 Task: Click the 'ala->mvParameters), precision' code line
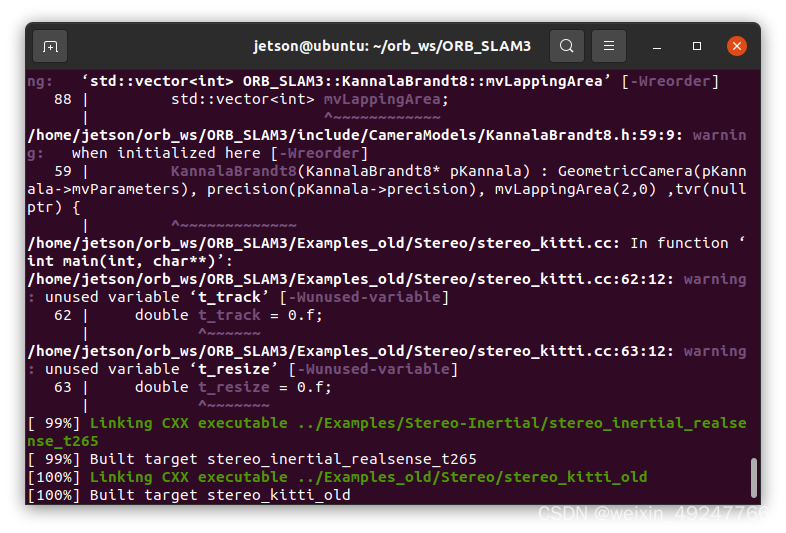[x=387, y=190]
